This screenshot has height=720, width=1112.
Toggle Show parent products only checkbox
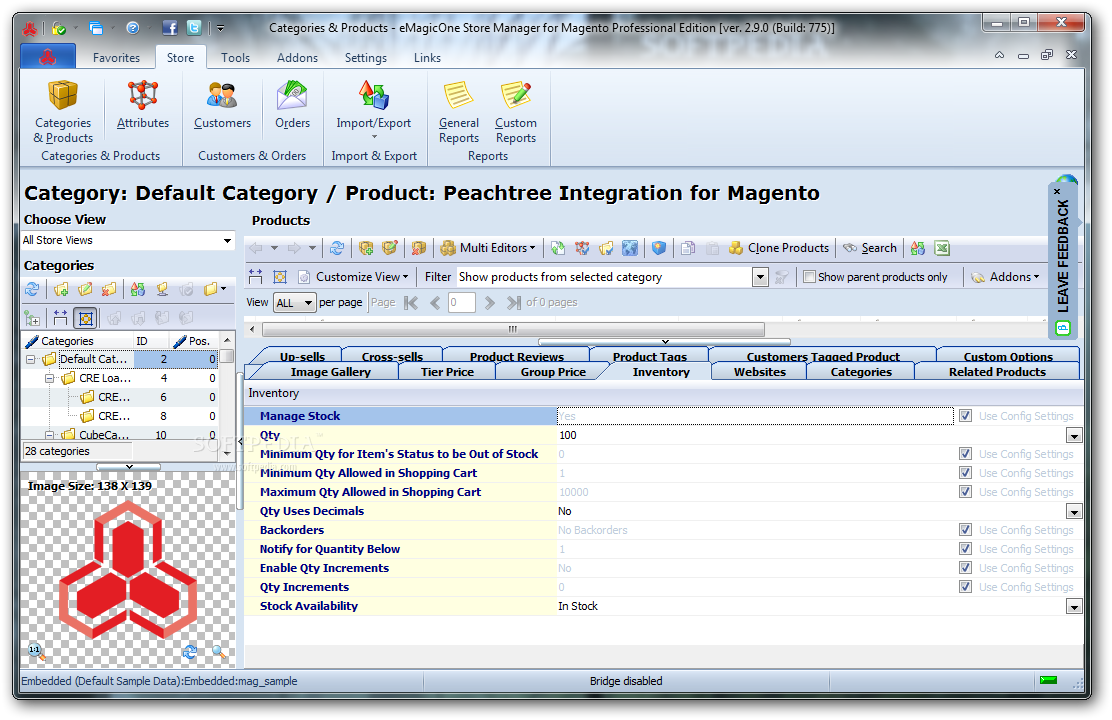808,277
